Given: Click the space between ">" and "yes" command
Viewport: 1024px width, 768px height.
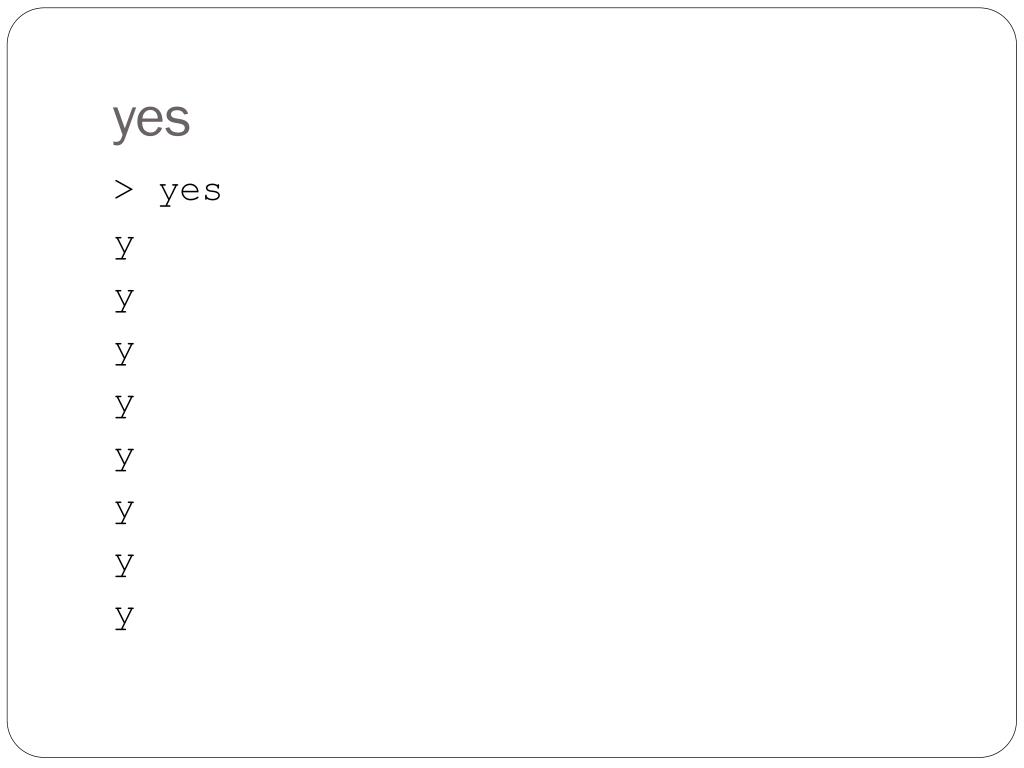Looking at the screenshot, I should pyautogui.click(x=147, y=191).
